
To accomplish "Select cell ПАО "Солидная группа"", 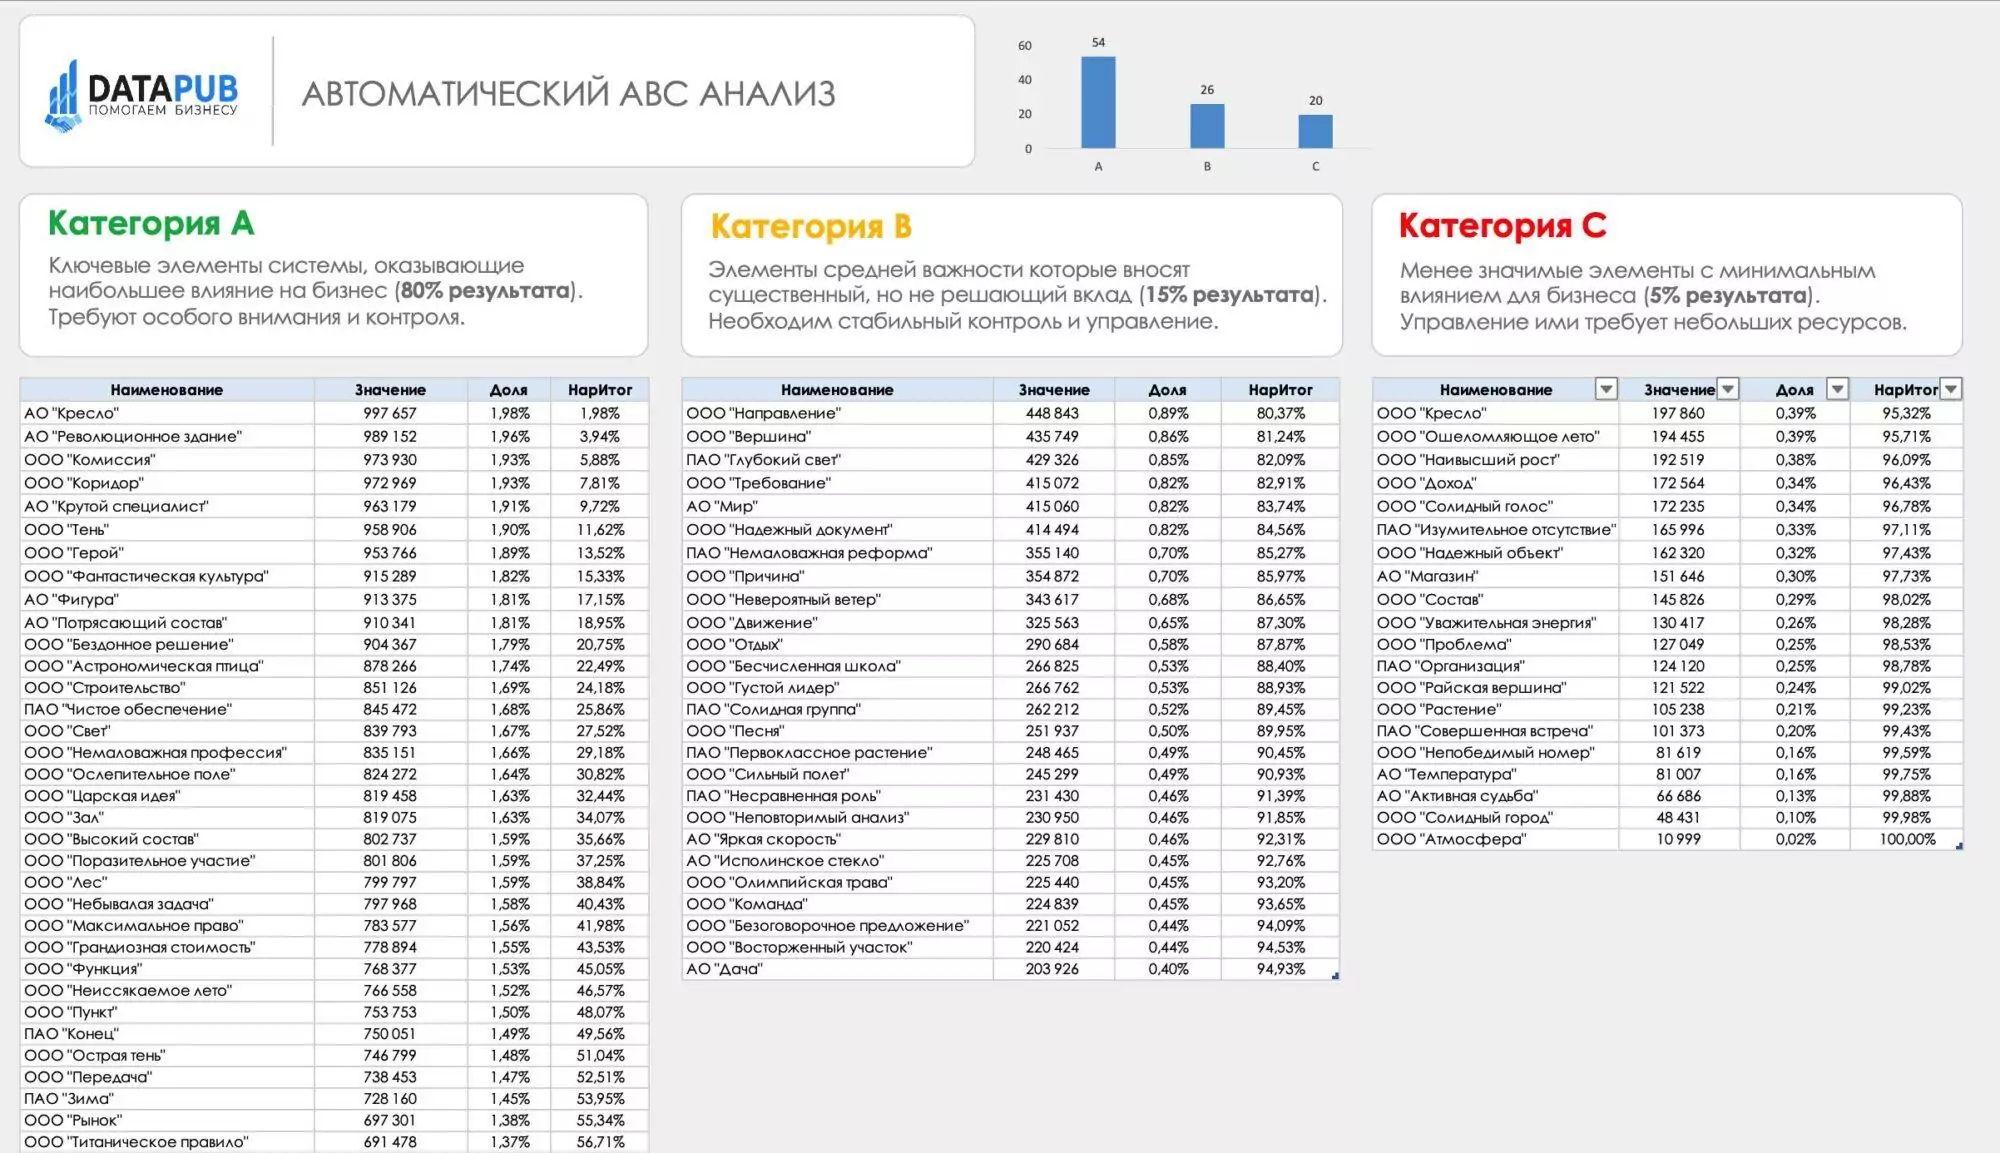I will 838,709.
